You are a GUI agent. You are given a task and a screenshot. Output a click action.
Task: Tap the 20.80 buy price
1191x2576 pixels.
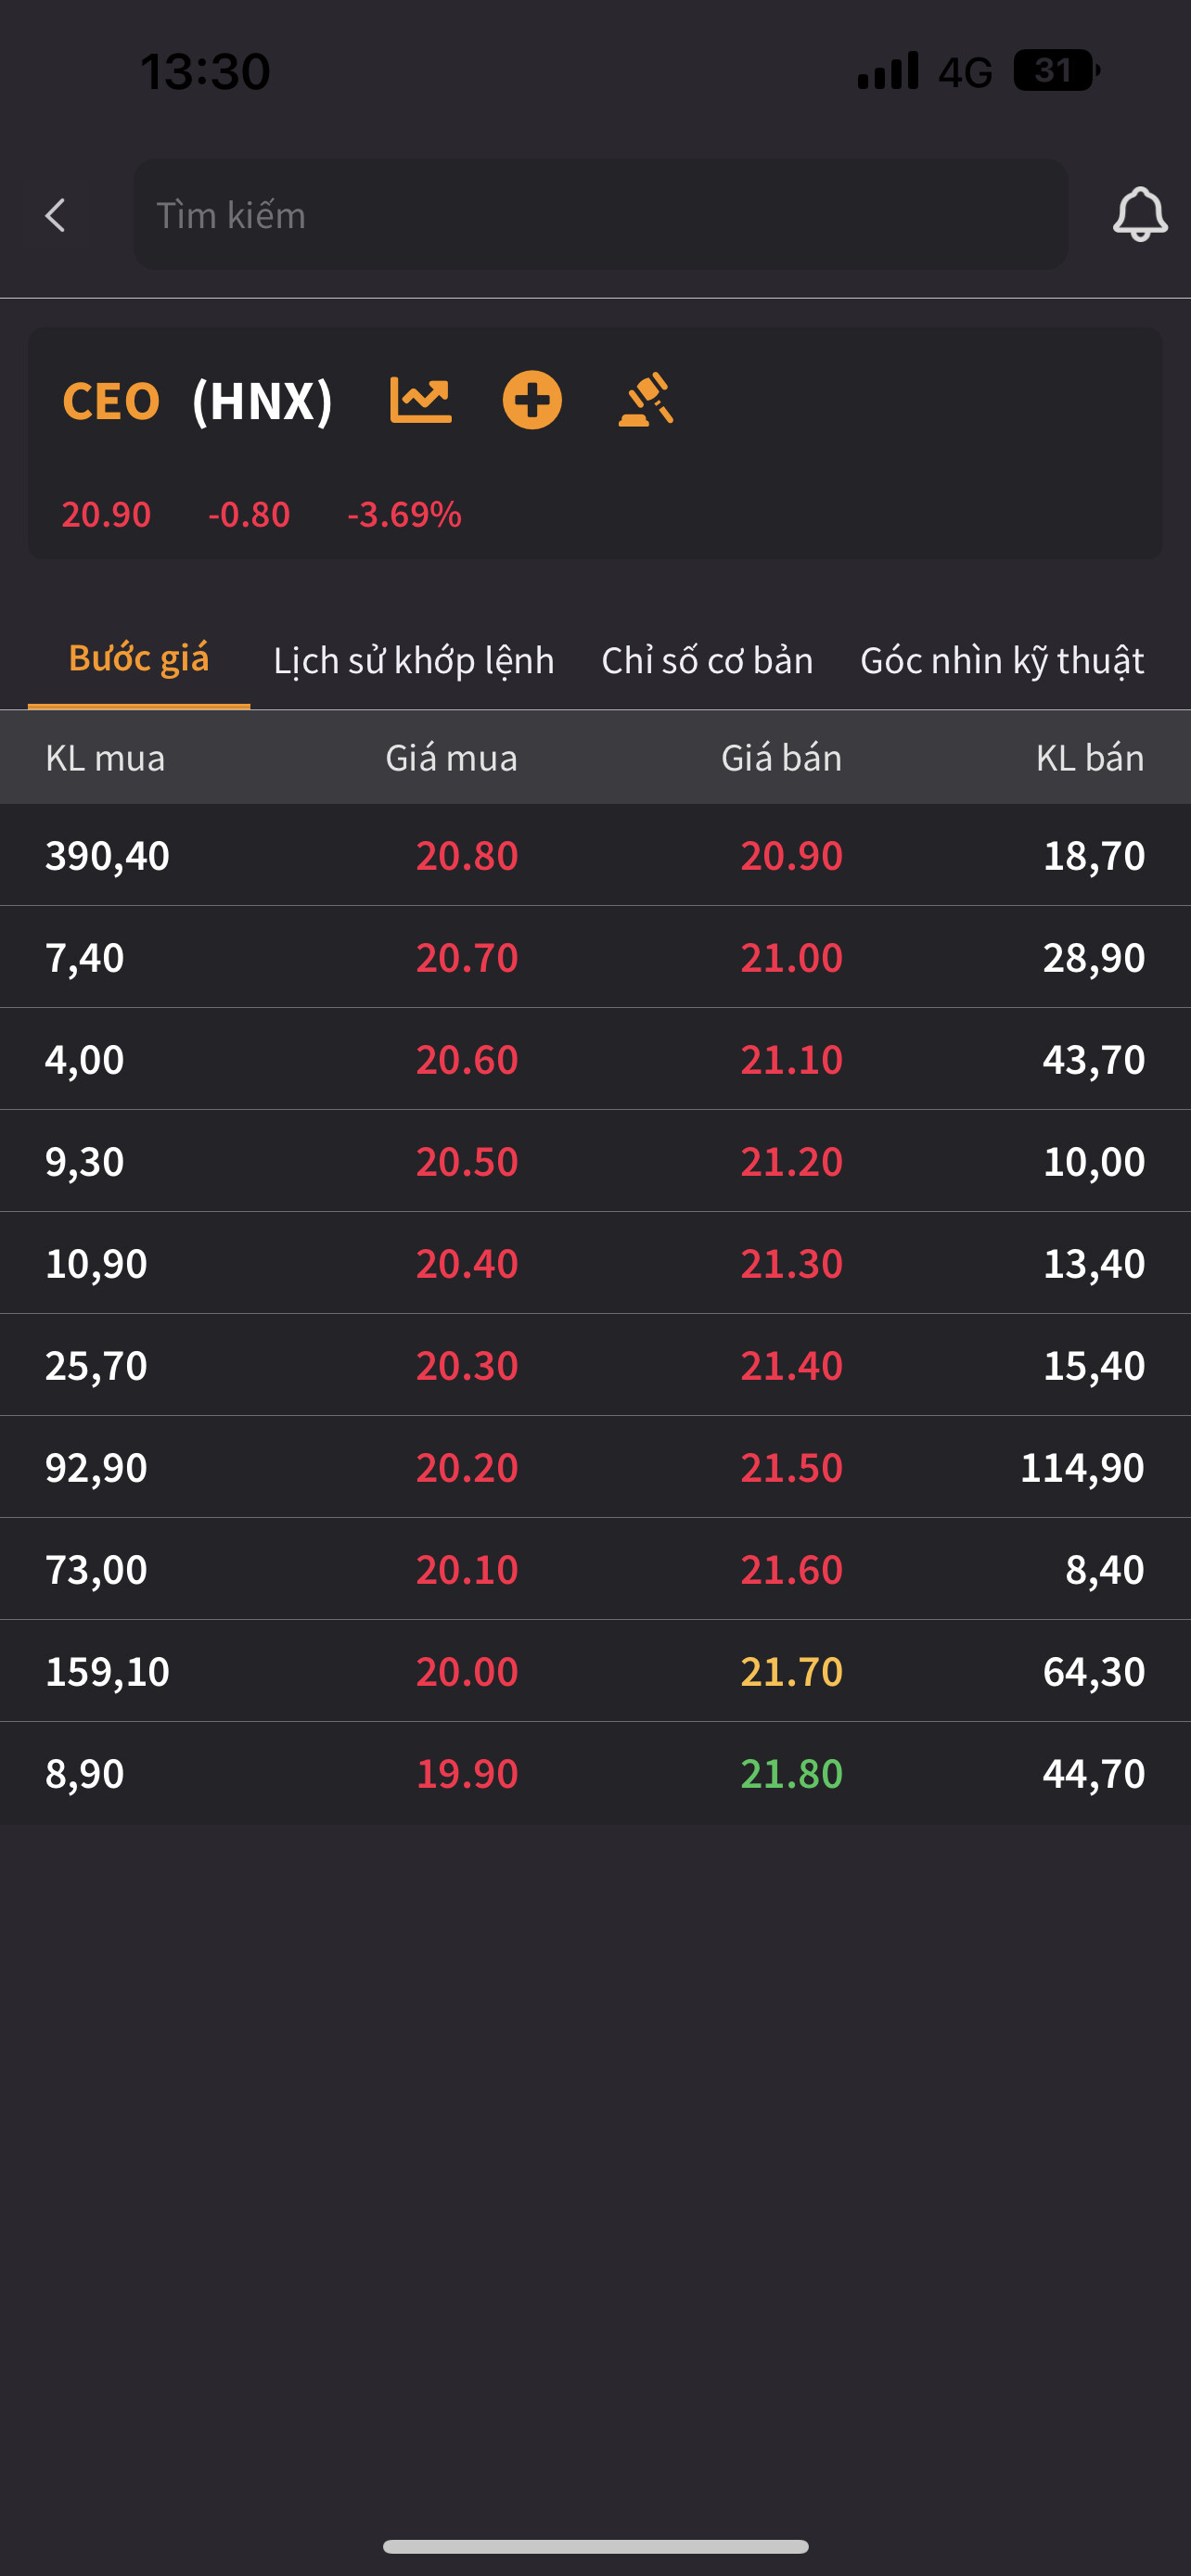pos(467,856)
